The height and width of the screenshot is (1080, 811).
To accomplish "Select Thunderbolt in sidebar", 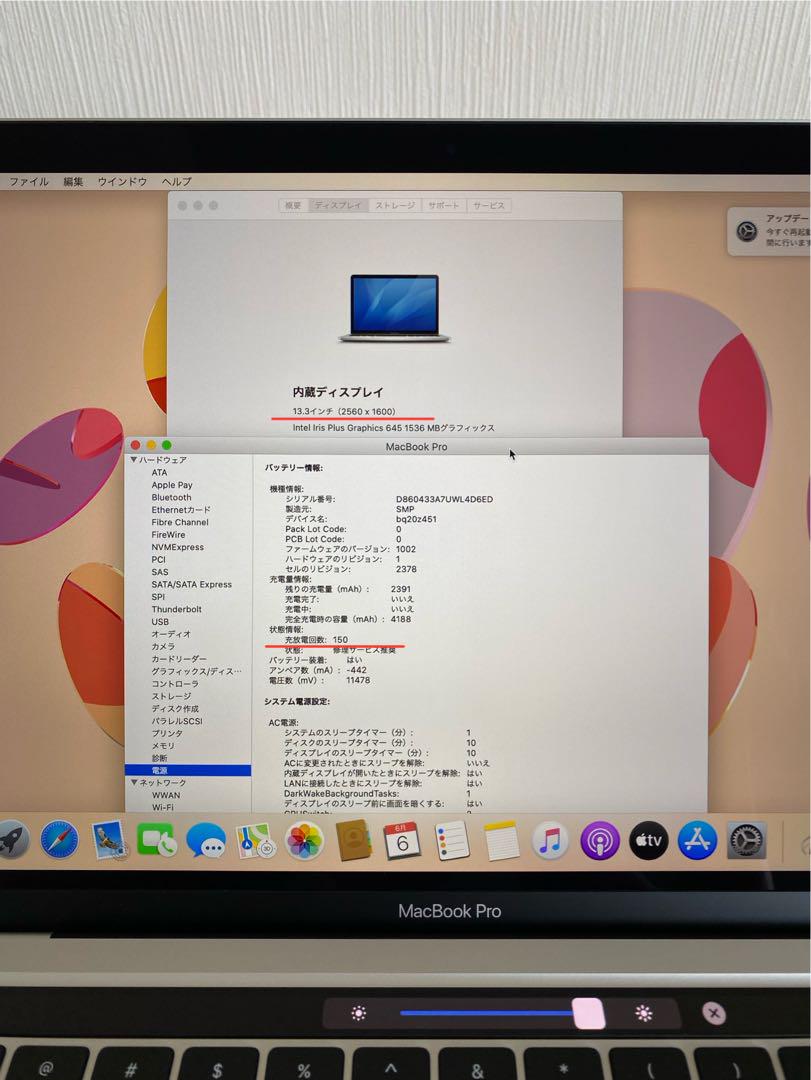I will tap(176, 609).
